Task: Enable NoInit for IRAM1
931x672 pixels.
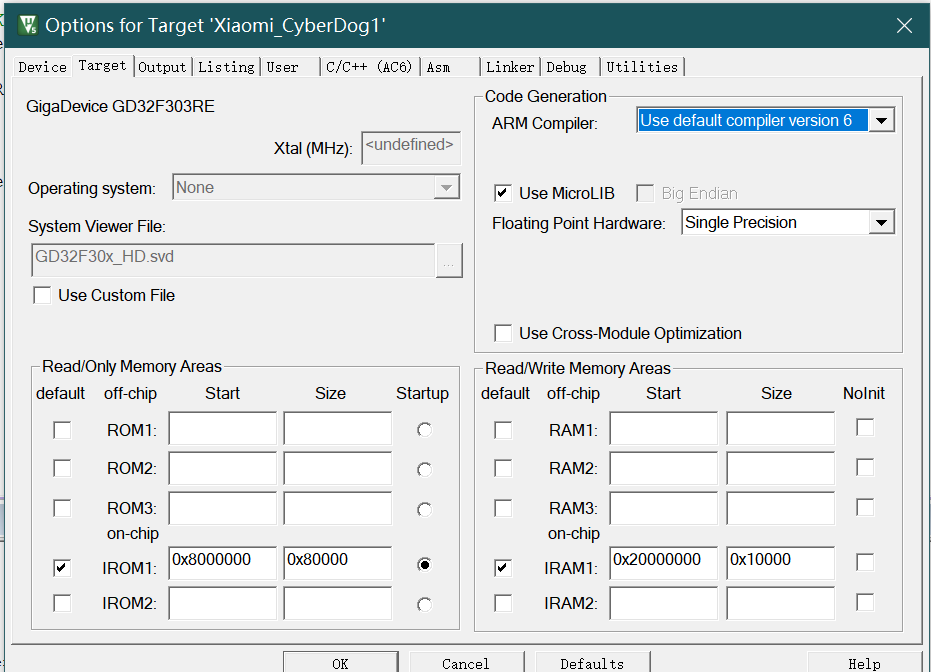Action: (x=865, y=562)
